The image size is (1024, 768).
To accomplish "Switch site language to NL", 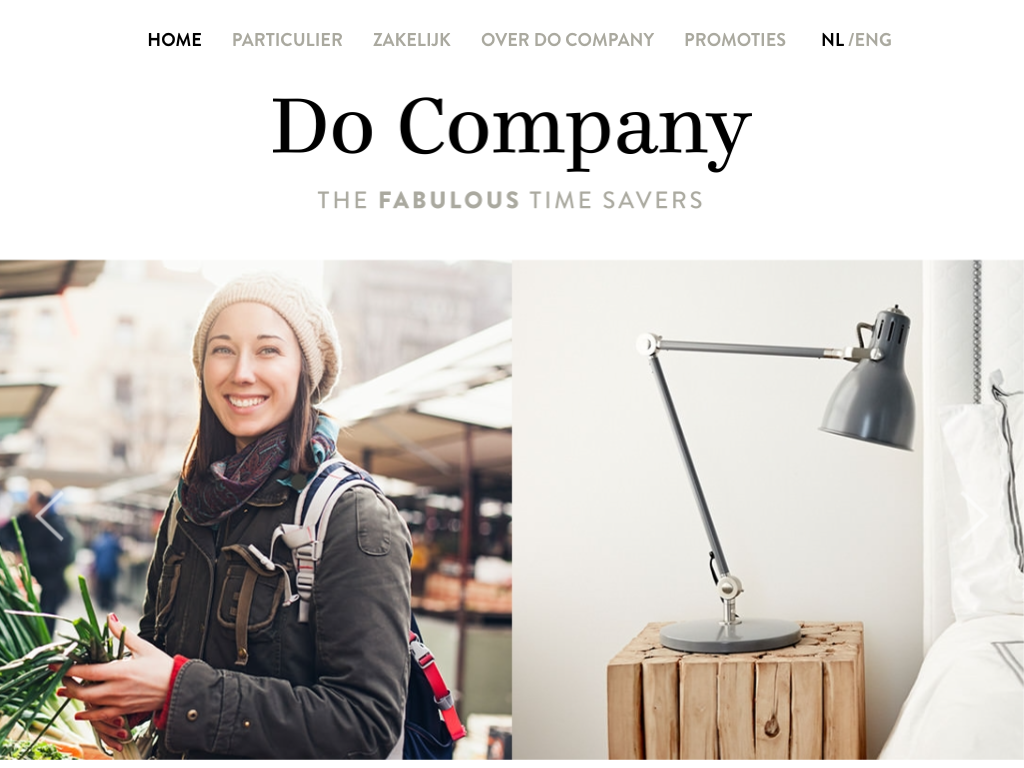I will pos(833,40).
